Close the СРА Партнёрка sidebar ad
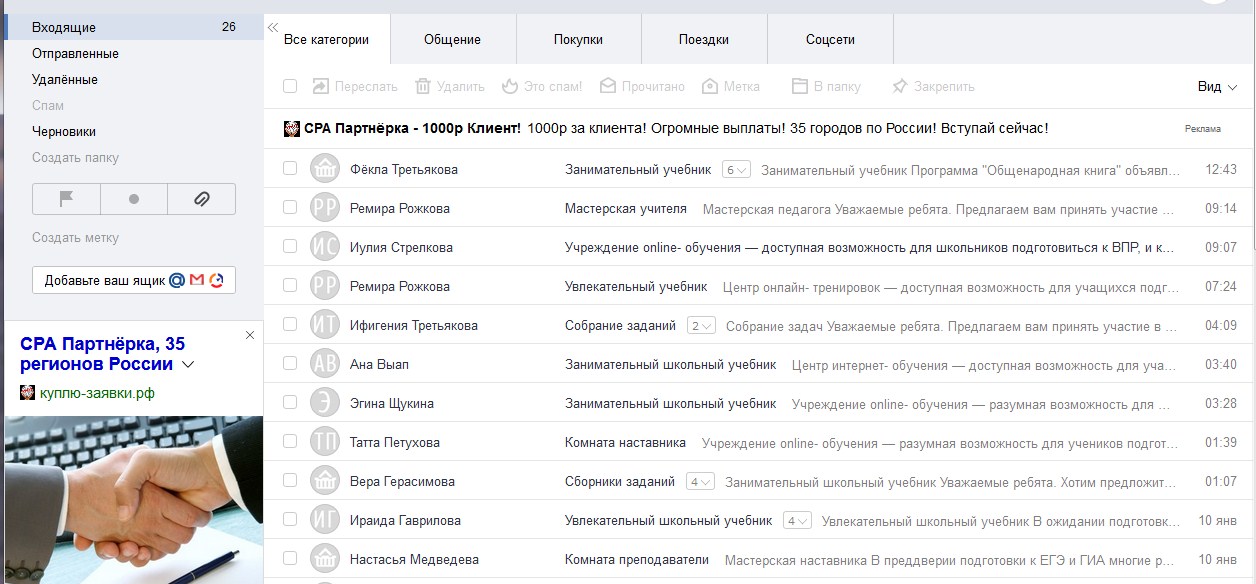1256x584 pixels. tap(250, 336)
